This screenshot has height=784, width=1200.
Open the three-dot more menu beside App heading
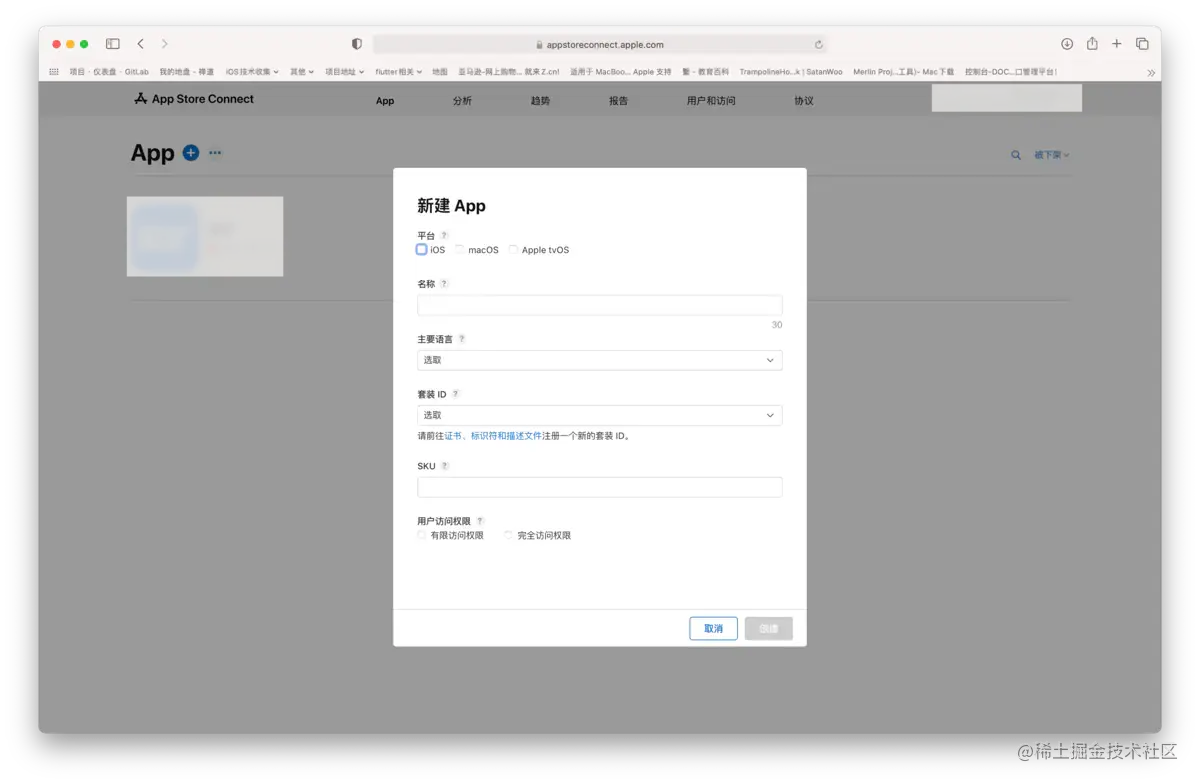(x=215, y=153)
